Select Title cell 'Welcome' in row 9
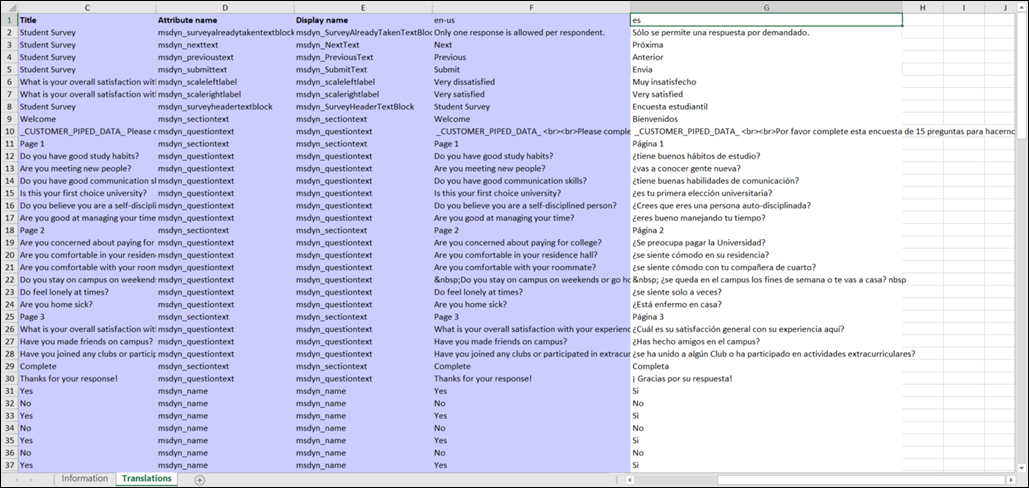The width and height of the screenshot is (1029, 488). pyautogui.click(x=87, y=119)
